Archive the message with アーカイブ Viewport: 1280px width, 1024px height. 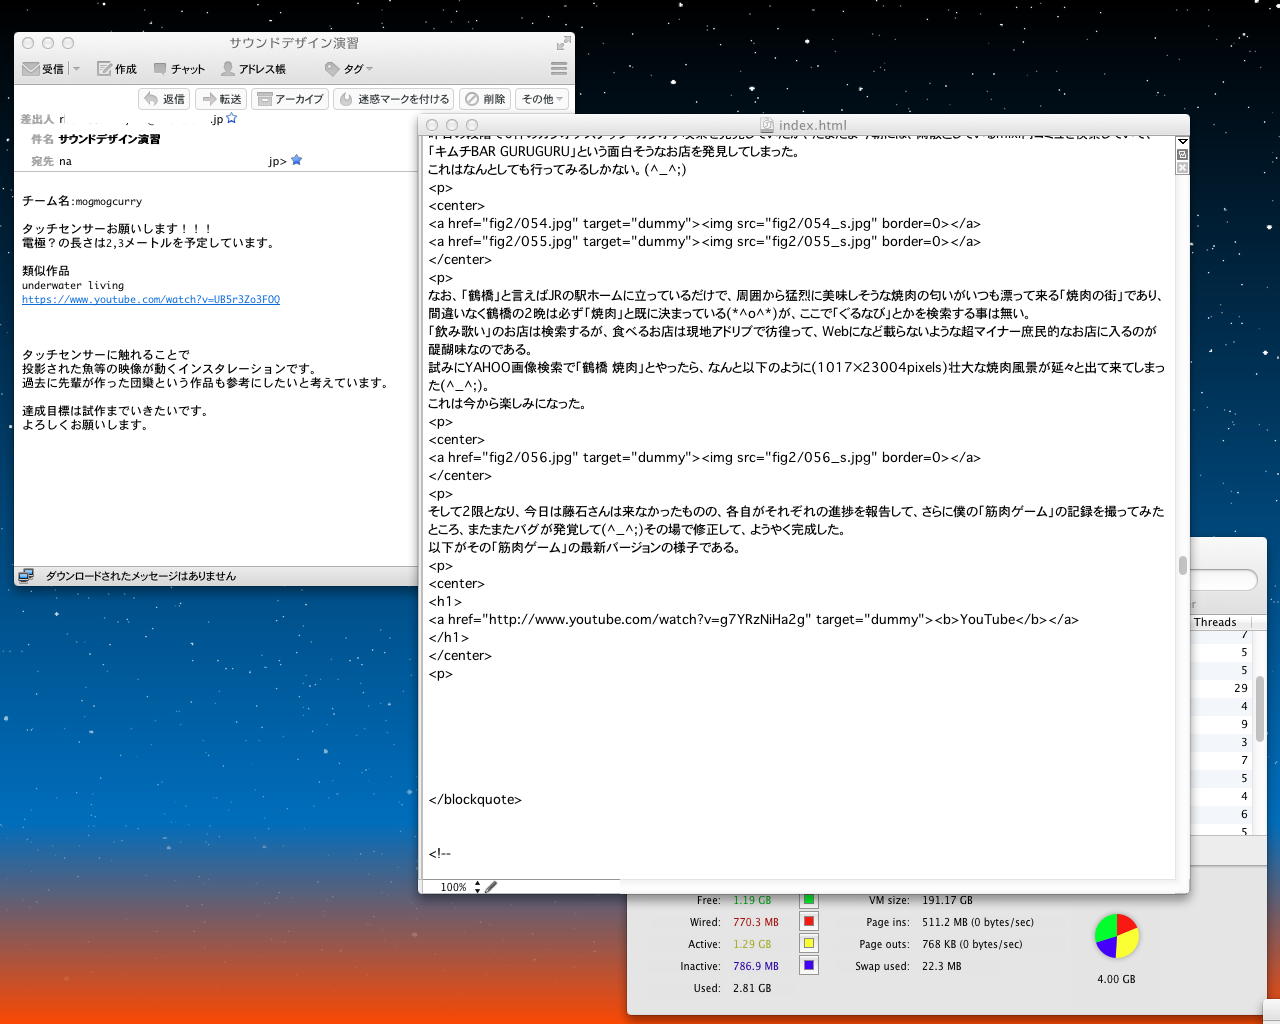click(290, 99)
